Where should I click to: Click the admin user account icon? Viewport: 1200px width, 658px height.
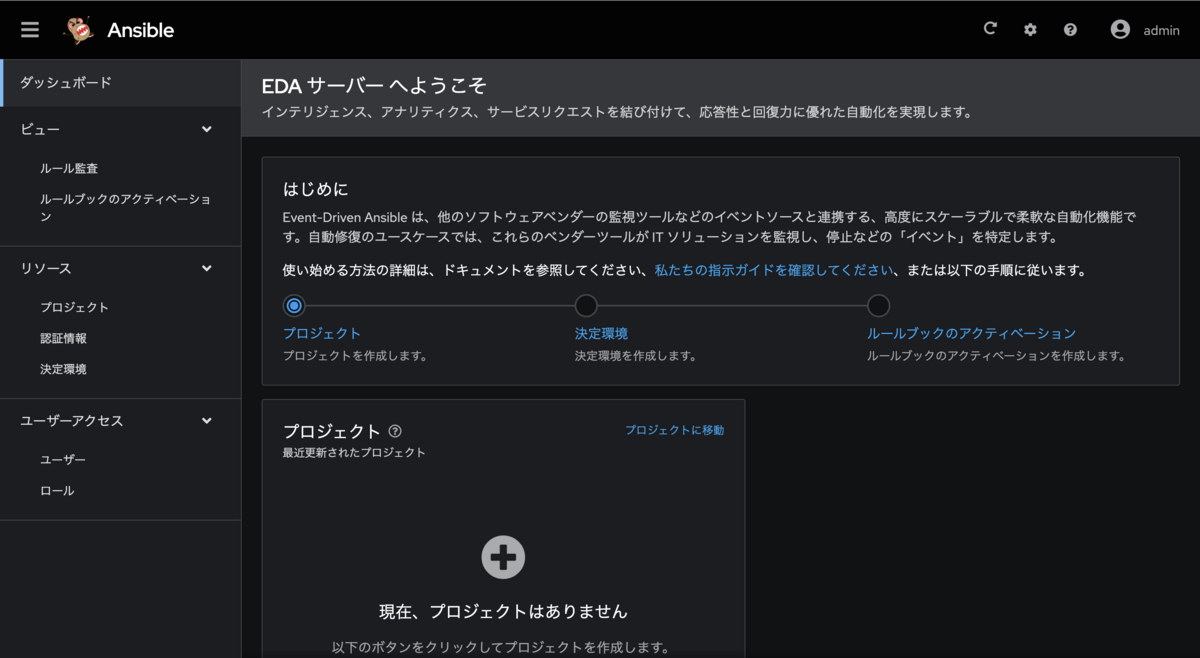pos(1120,29)
